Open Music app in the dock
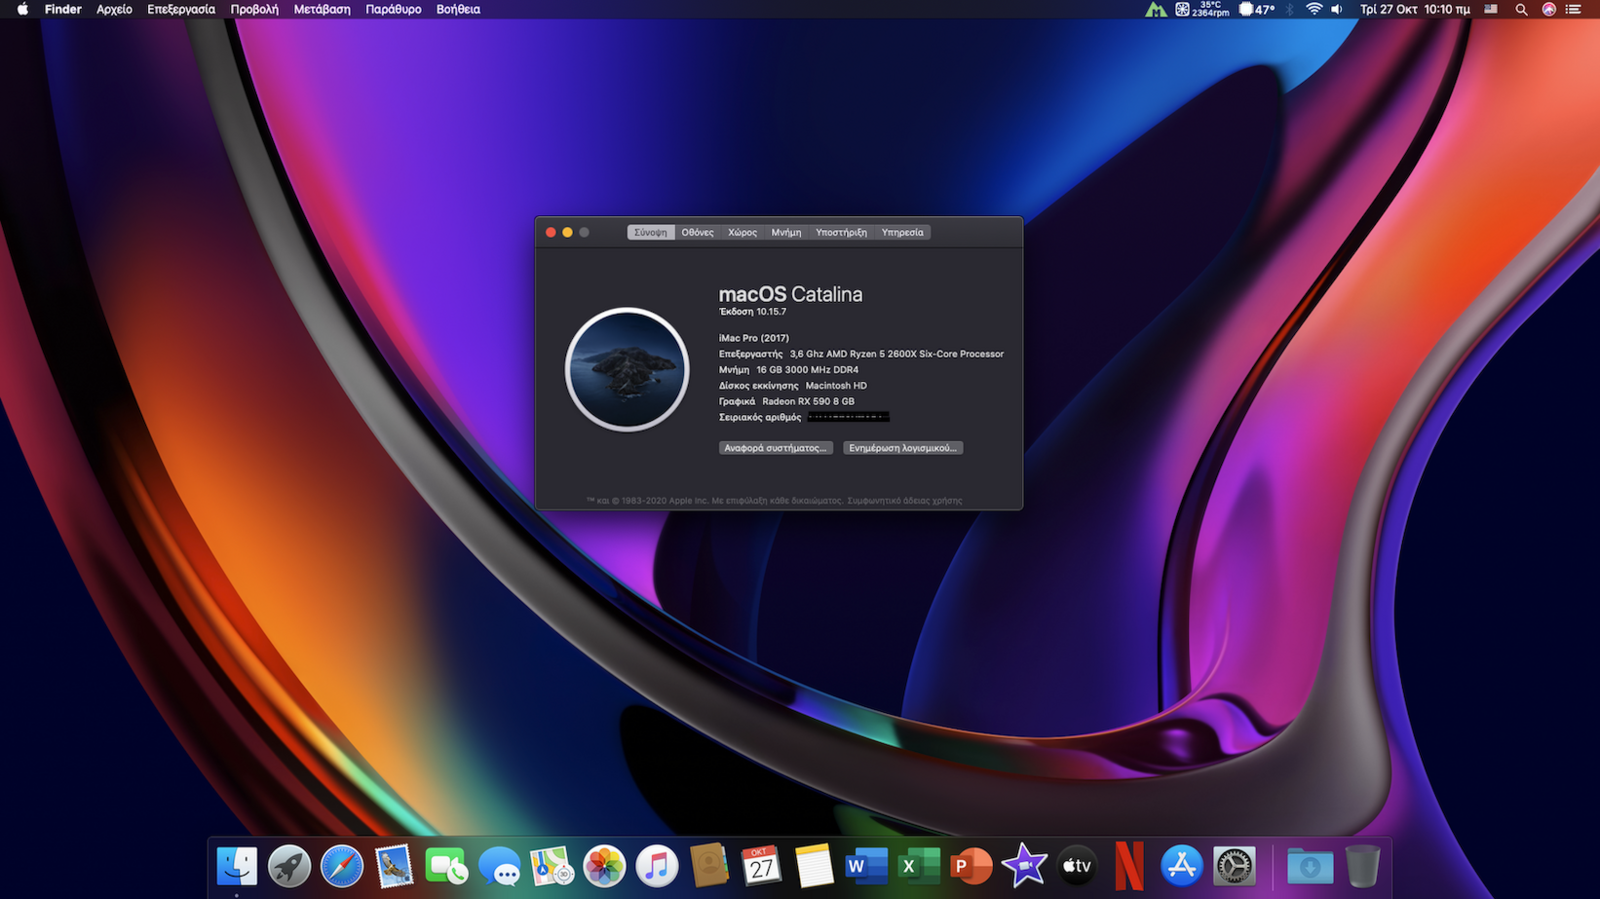Screen dimensions: 1600x899 tap(656, 866)
